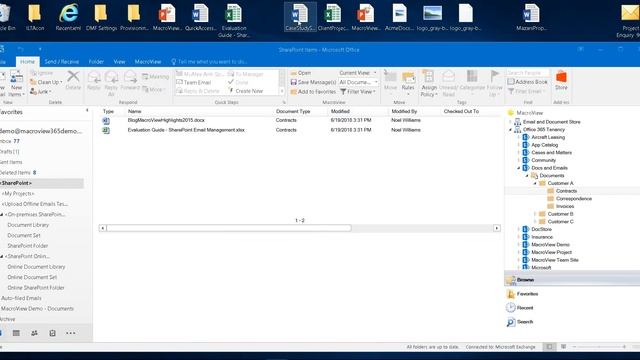
Task: Launch Internet Explorer Recenterni shortcut
Action: pyautogui.click(x=68, y=17)
